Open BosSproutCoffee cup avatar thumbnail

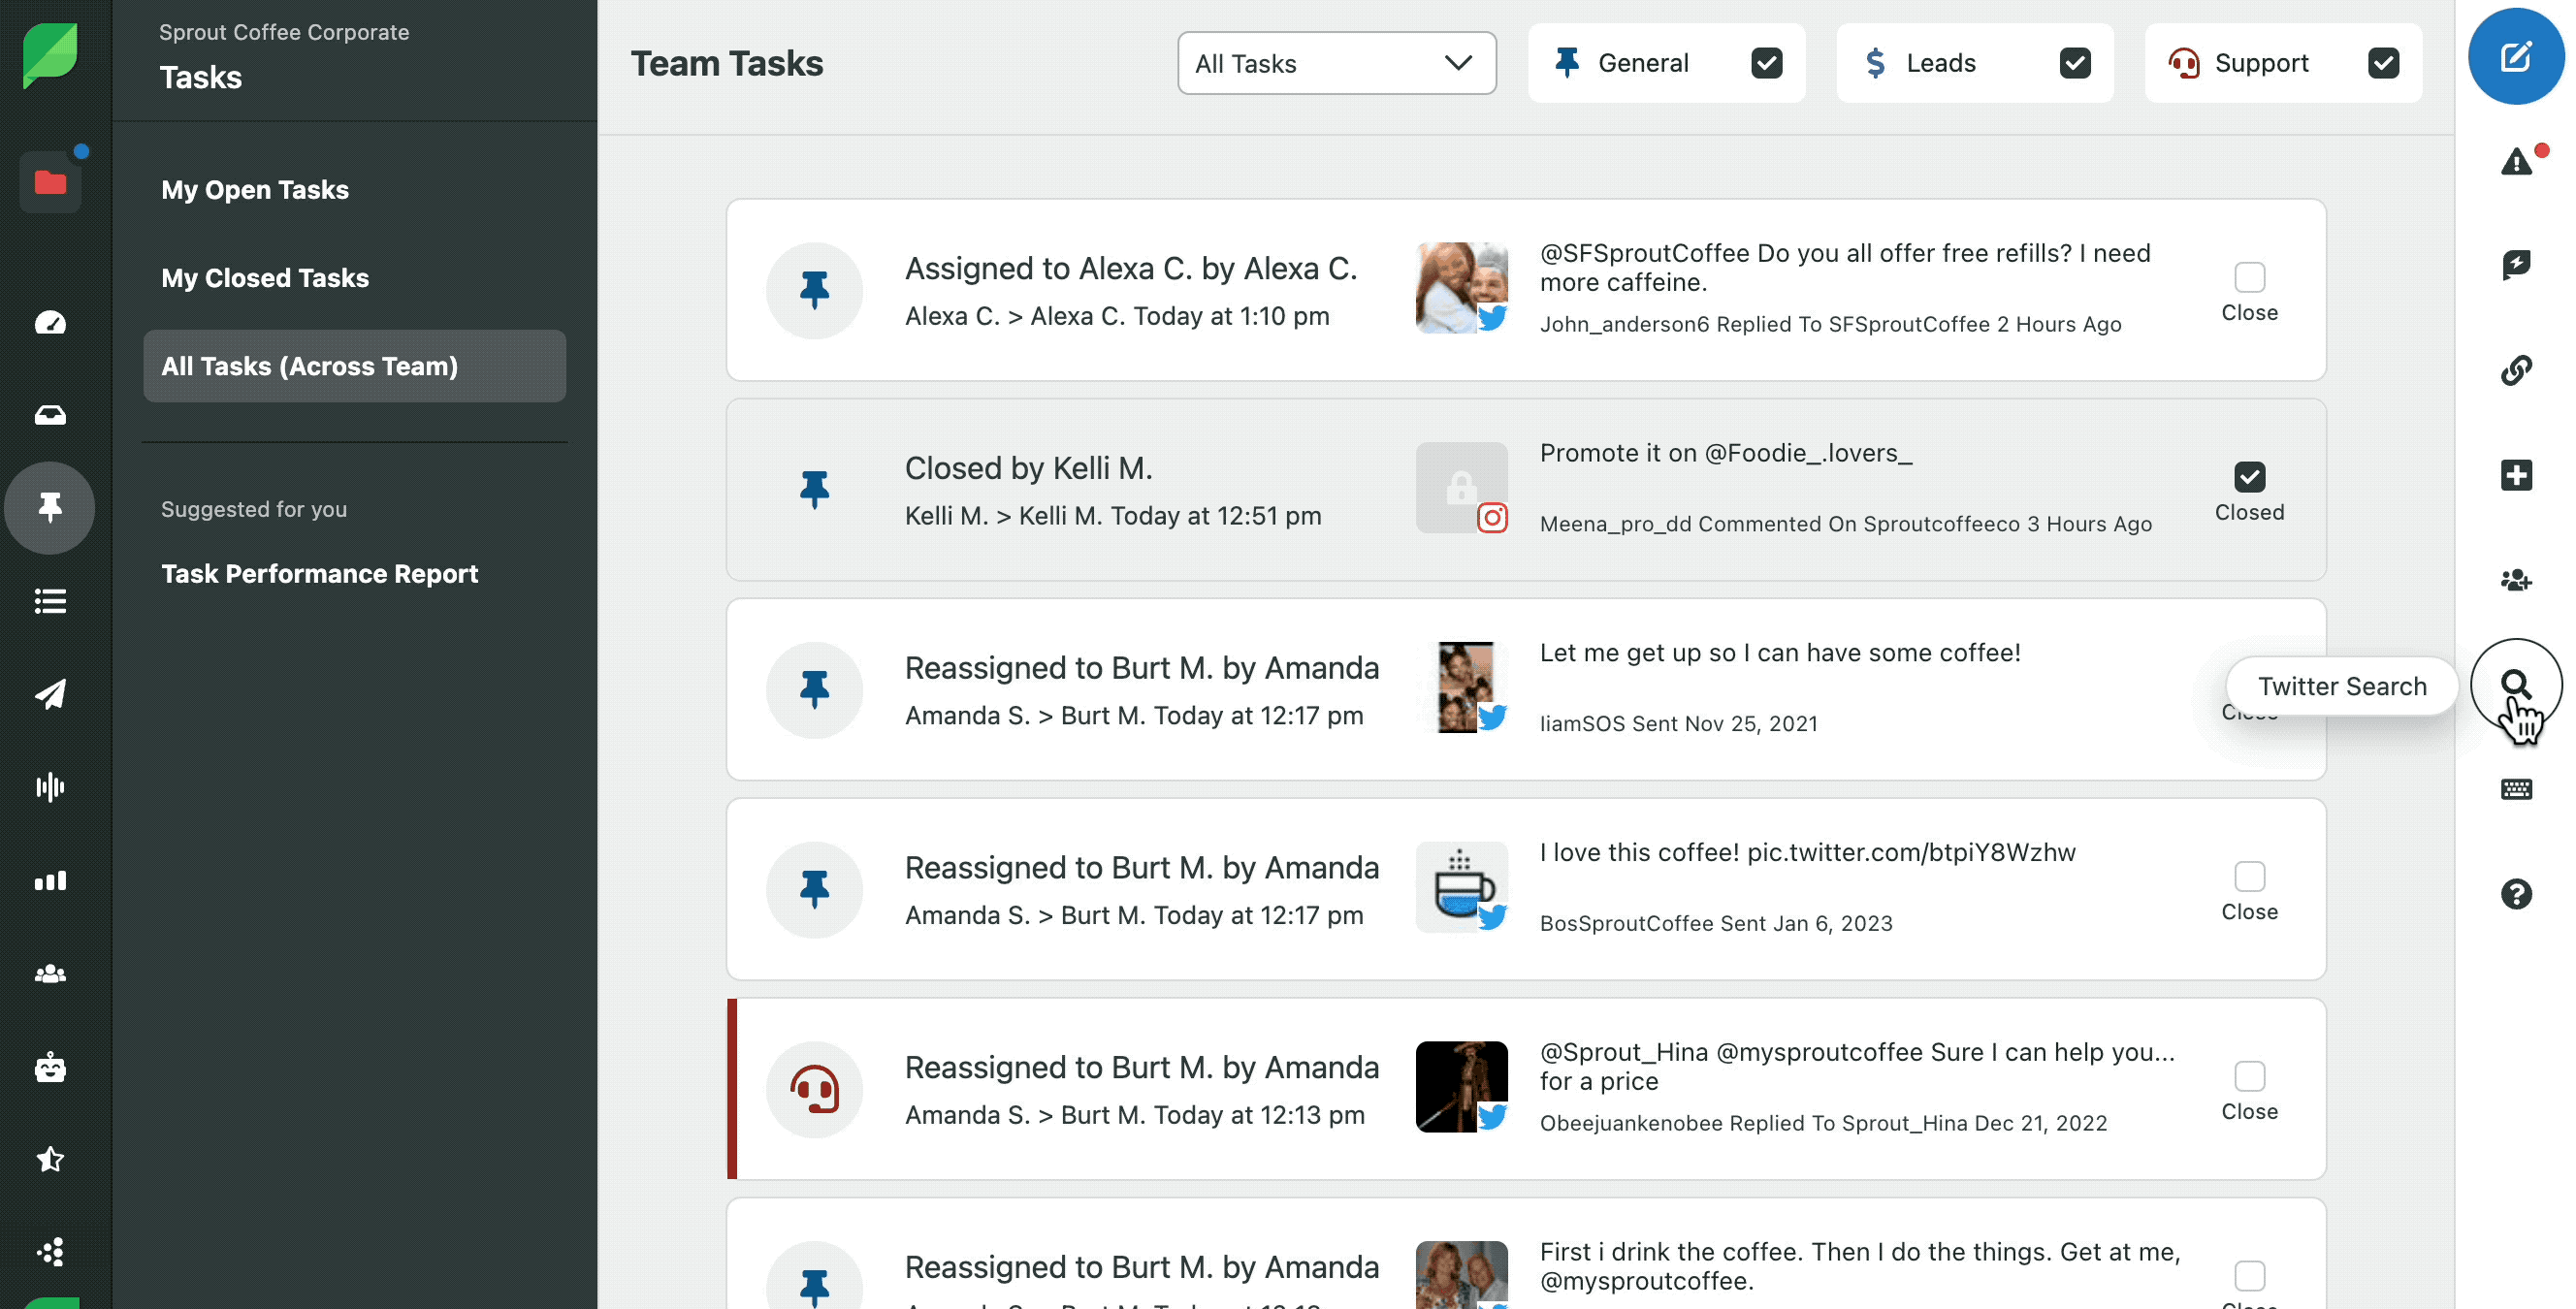1461,887
